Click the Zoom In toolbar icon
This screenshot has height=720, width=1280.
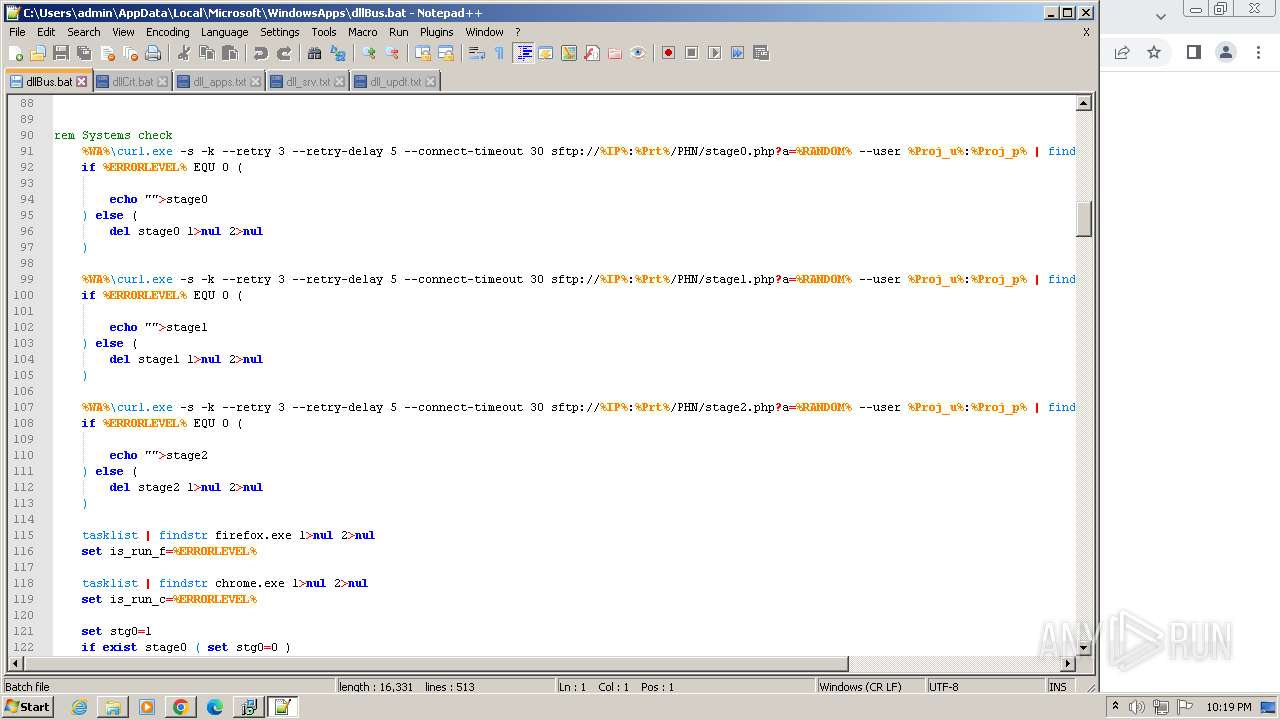[369, 53]
